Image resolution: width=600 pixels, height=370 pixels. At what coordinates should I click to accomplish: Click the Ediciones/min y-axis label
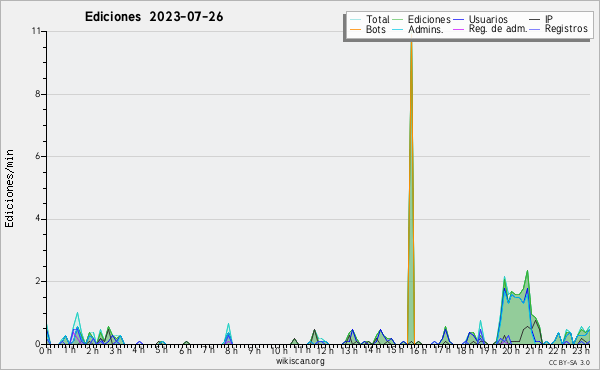9,188
